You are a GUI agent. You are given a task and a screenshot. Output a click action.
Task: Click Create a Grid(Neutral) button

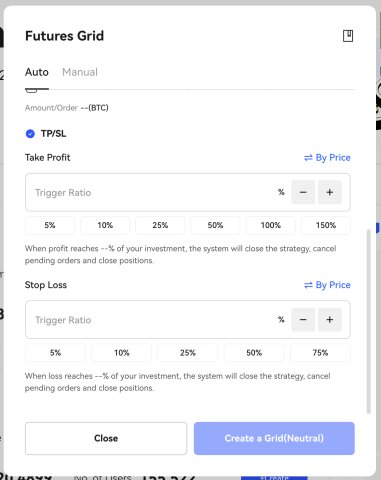274,438
